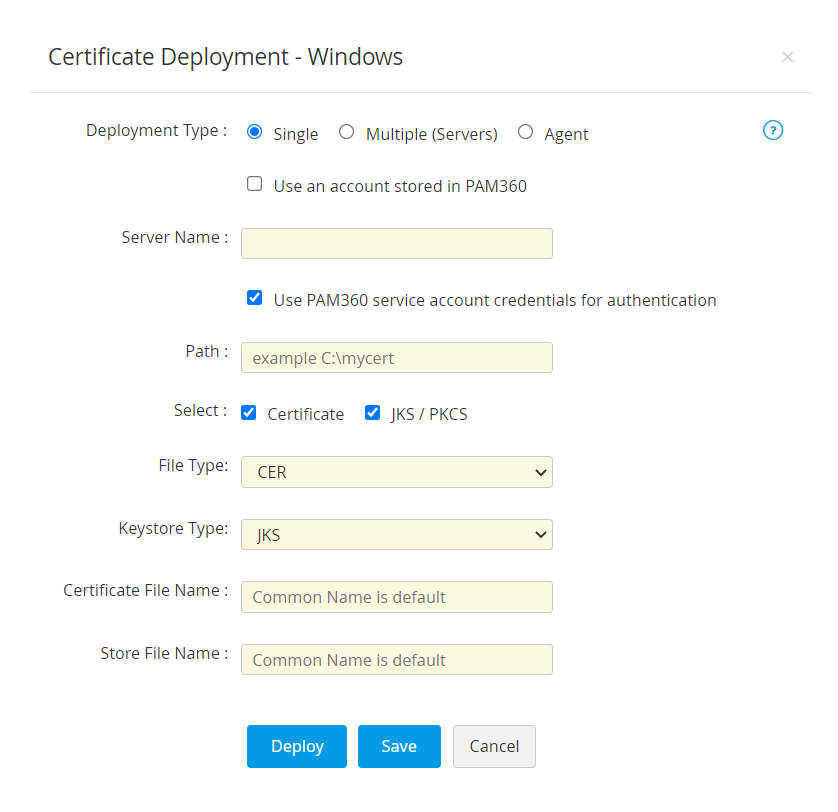Click the Deployment Type label
The width and height of the screenshot is (838, 812).
156,130
